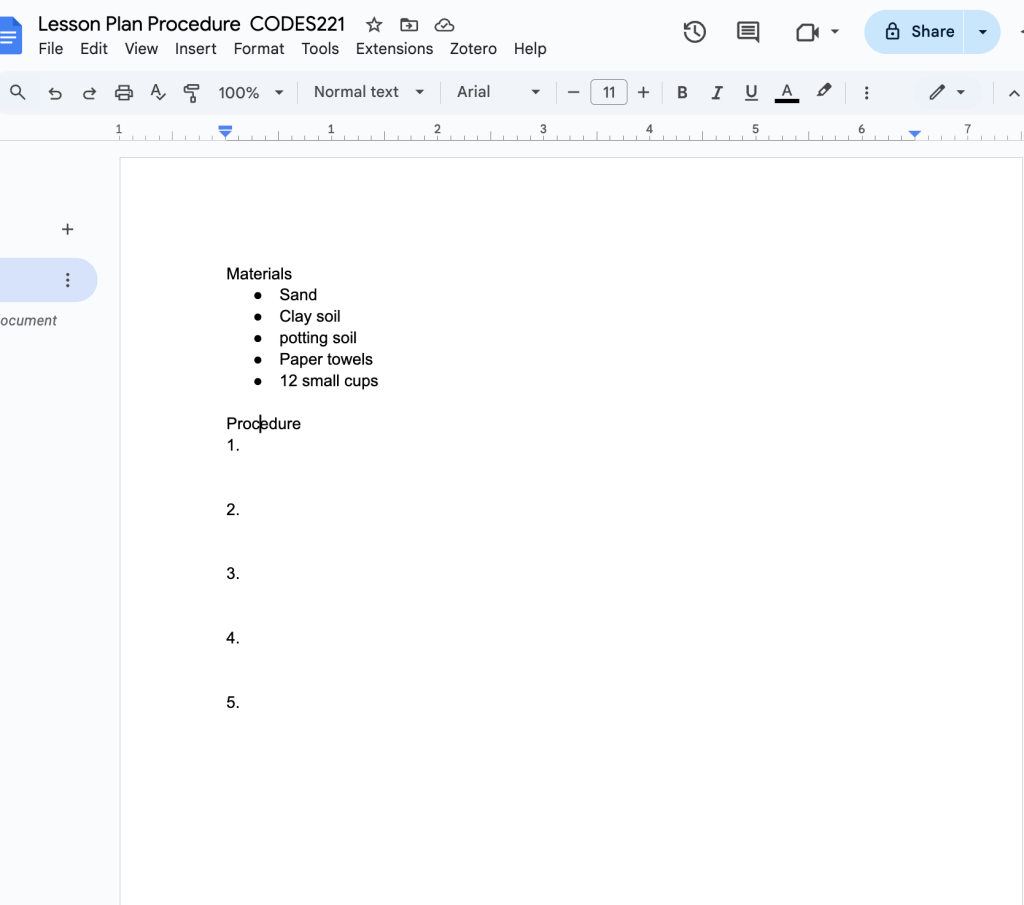Open the Insert menu
Image resolution: width=1024 pixels, height=905 pixels.
195,48
